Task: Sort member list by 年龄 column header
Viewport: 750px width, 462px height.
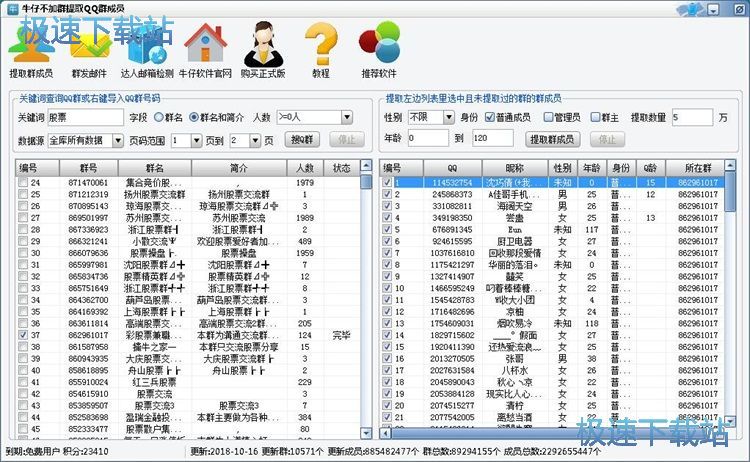Action: 592,168
